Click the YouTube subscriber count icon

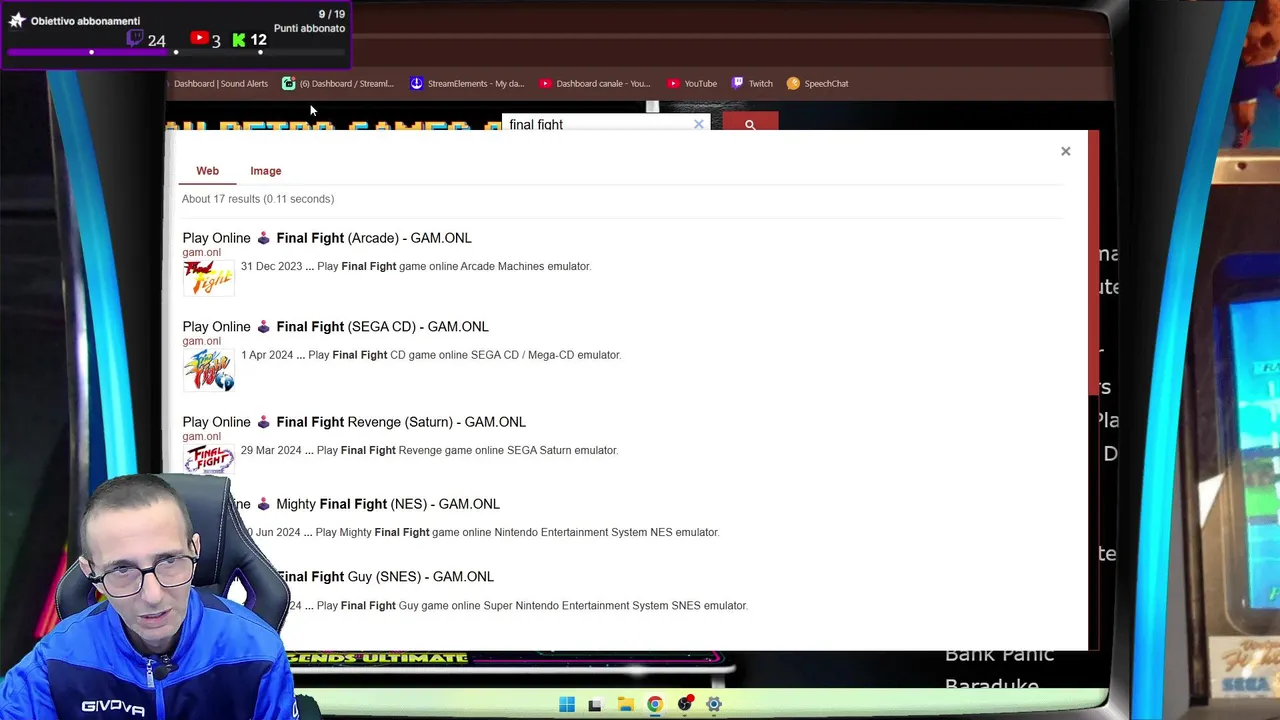click(199, 39)
